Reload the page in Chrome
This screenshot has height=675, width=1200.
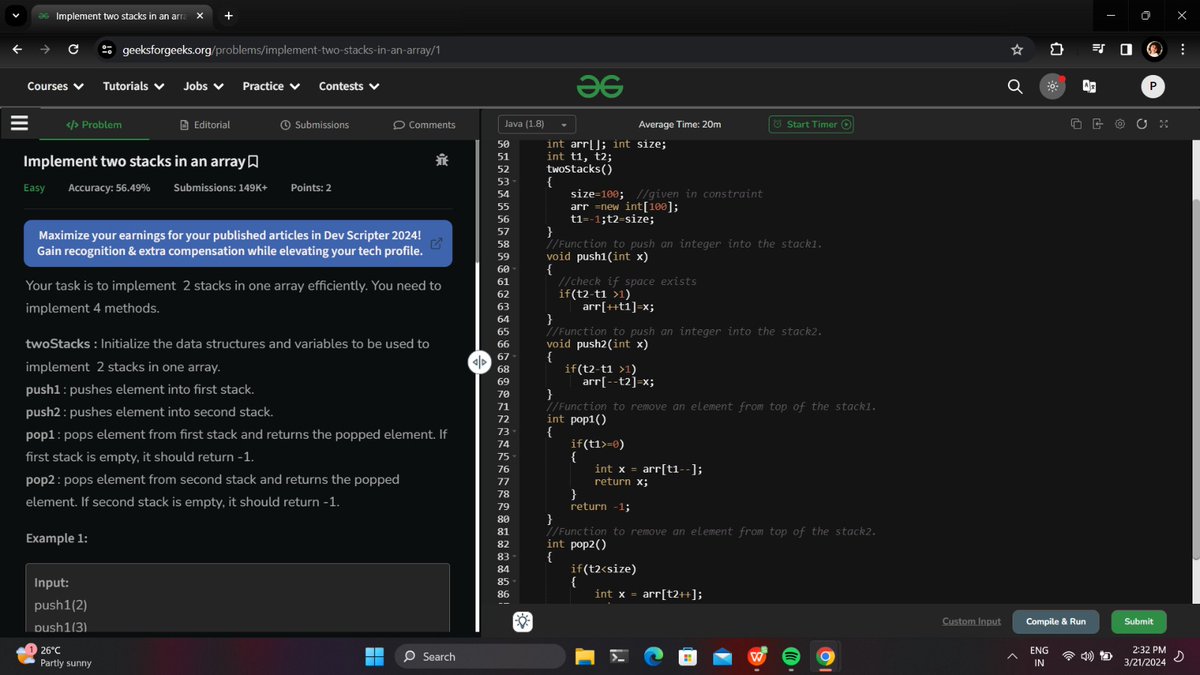tap(73, 50)
